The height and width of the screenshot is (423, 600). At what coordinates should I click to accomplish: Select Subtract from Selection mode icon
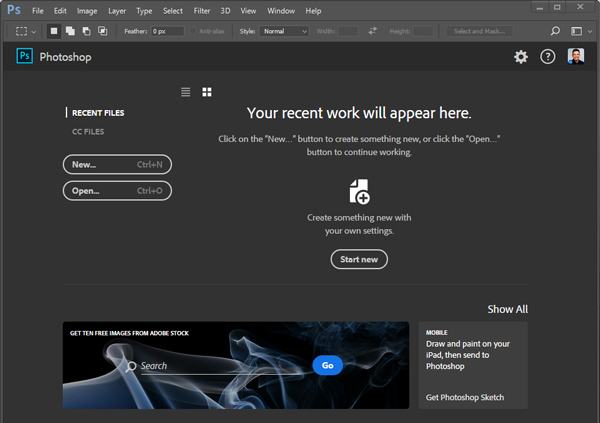tap(86, 31)
